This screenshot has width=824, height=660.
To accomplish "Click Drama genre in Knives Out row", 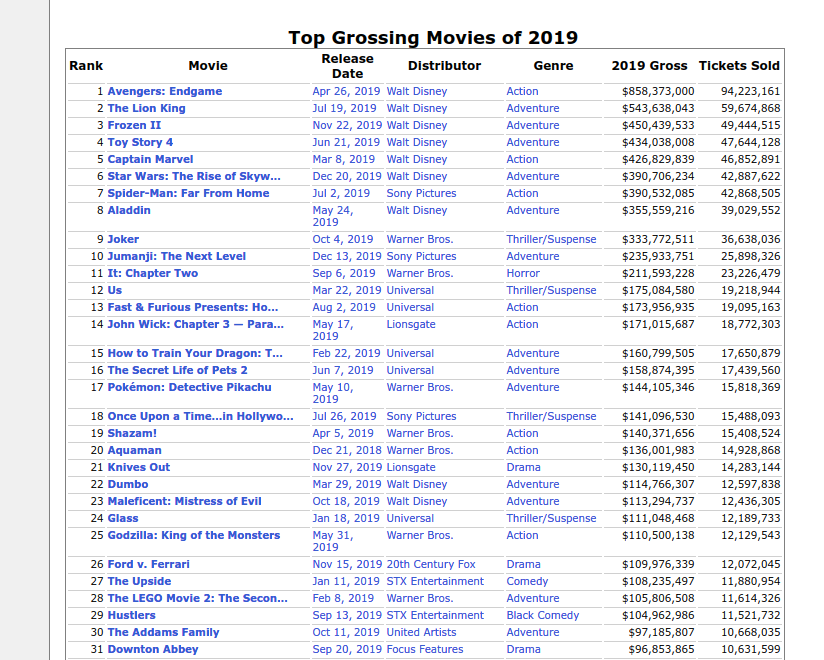I will [x=523, y=467].
